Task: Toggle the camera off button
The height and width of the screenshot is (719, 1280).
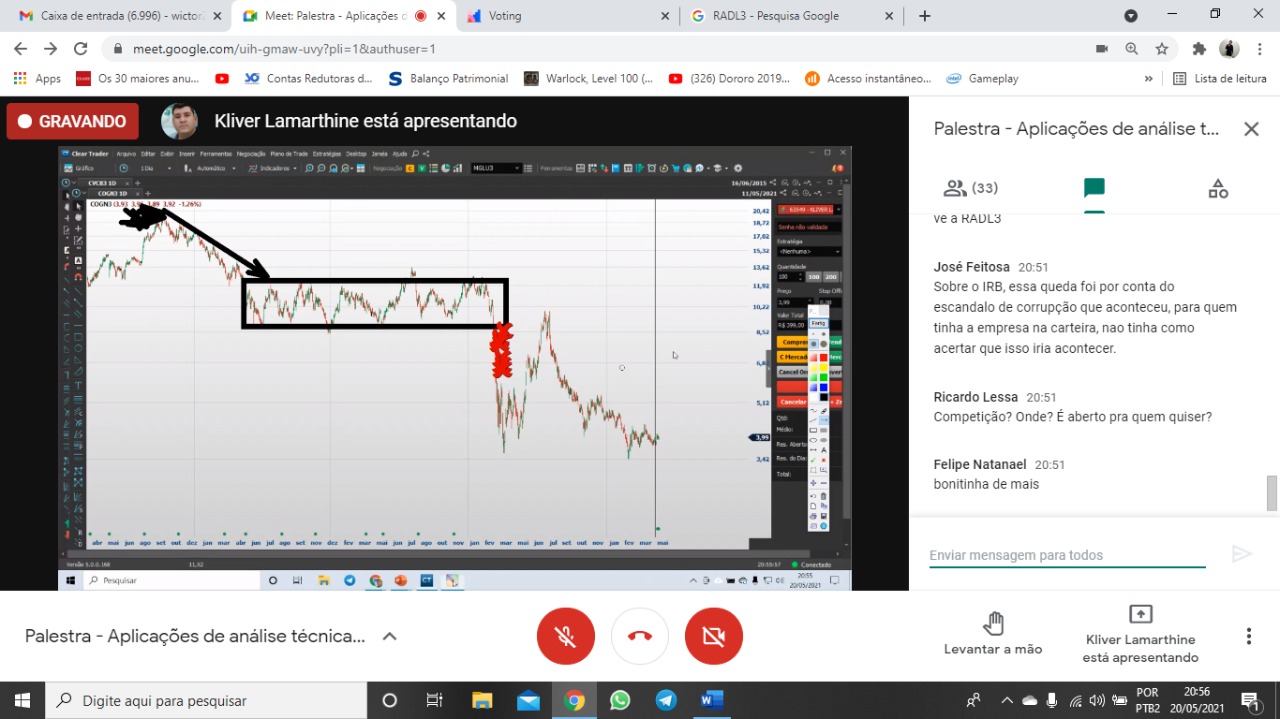Action: (714, 636)
